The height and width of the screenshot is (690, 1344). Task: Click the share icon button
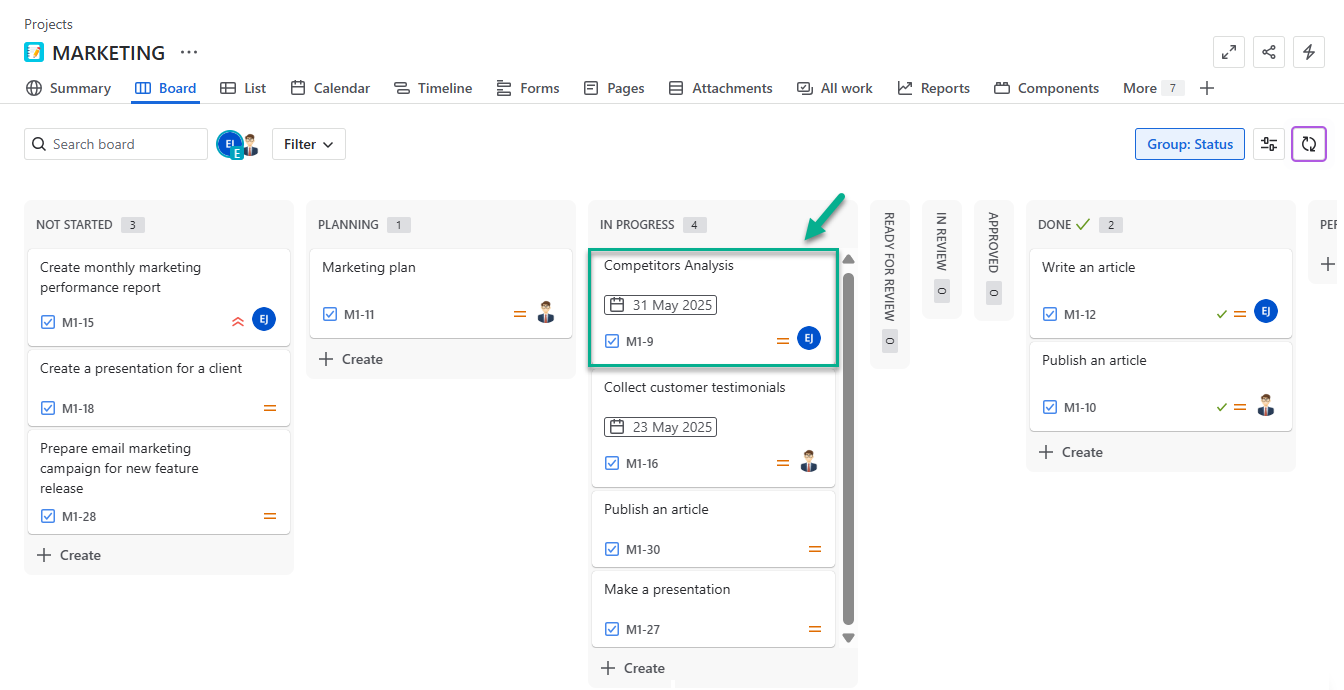pyautogui.click(x=1269, y=52)
